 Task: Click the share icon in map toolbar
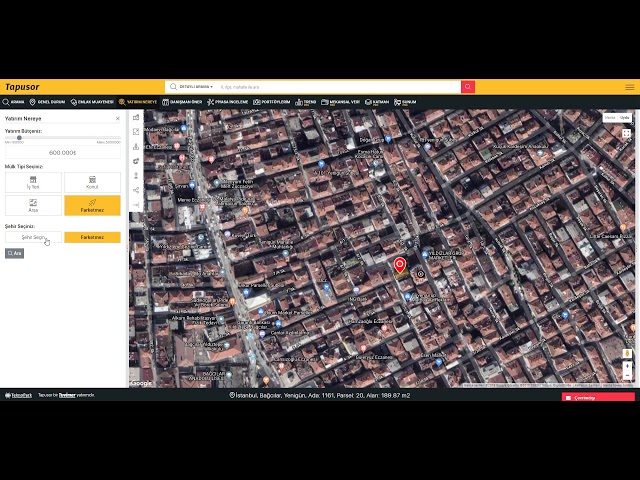tap(136, 190)
